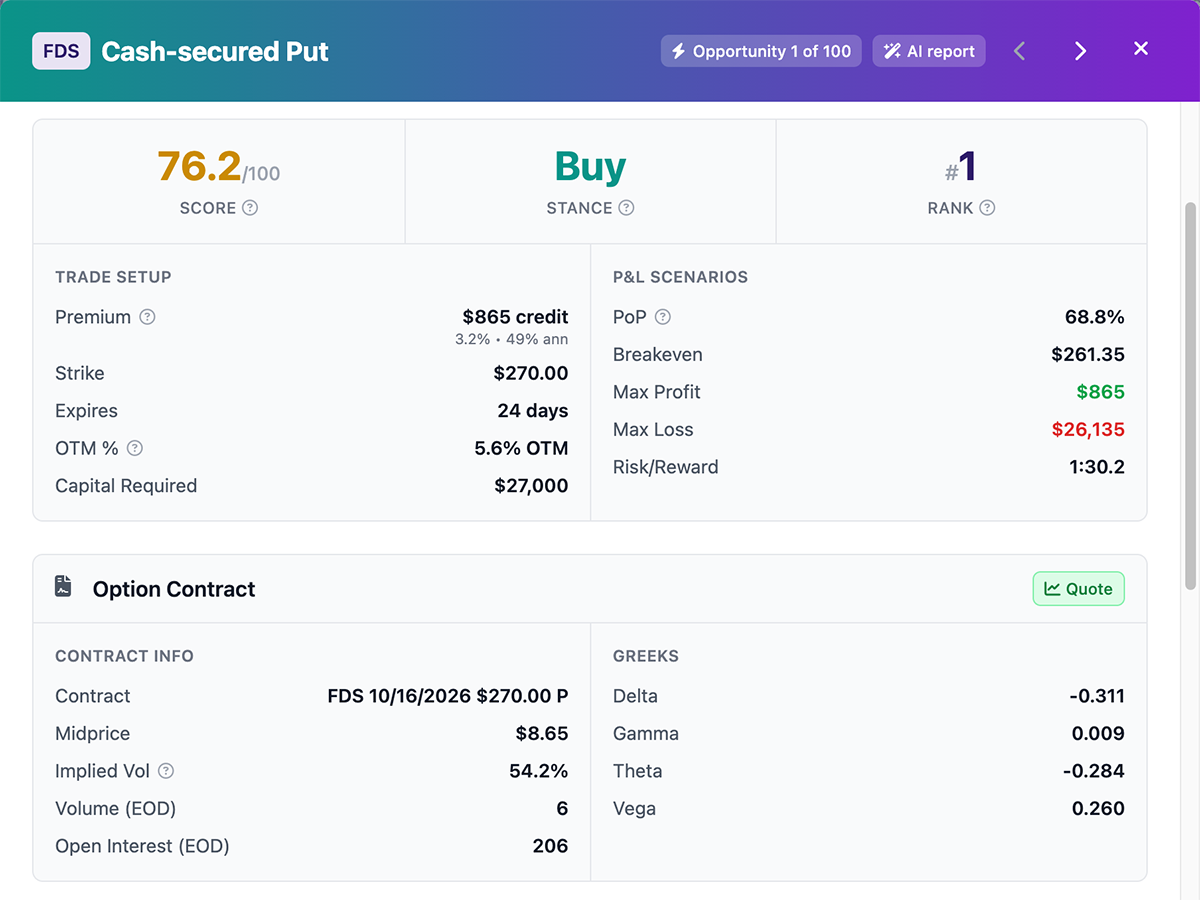
Task: Select the 76.2 score value
Action: click(x=199, y=167)
